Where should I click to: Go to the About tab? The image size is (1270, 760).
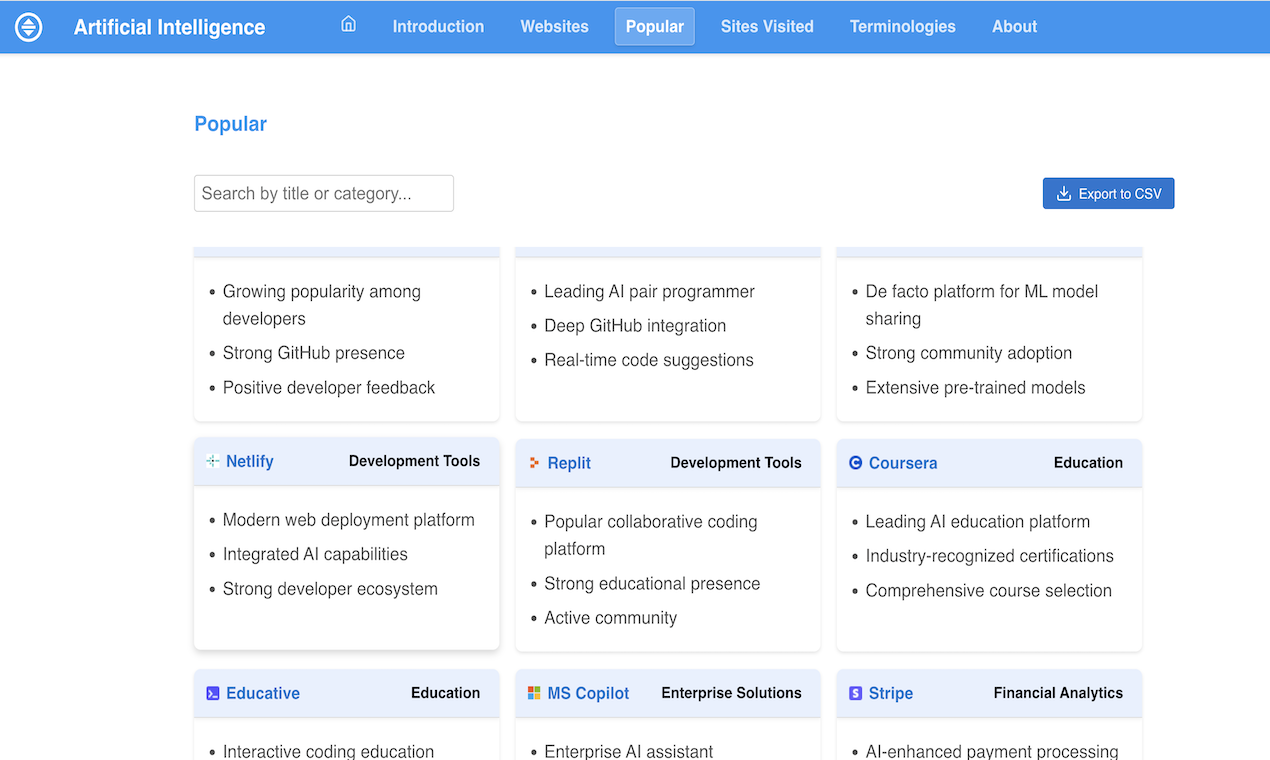point(1014,27)
